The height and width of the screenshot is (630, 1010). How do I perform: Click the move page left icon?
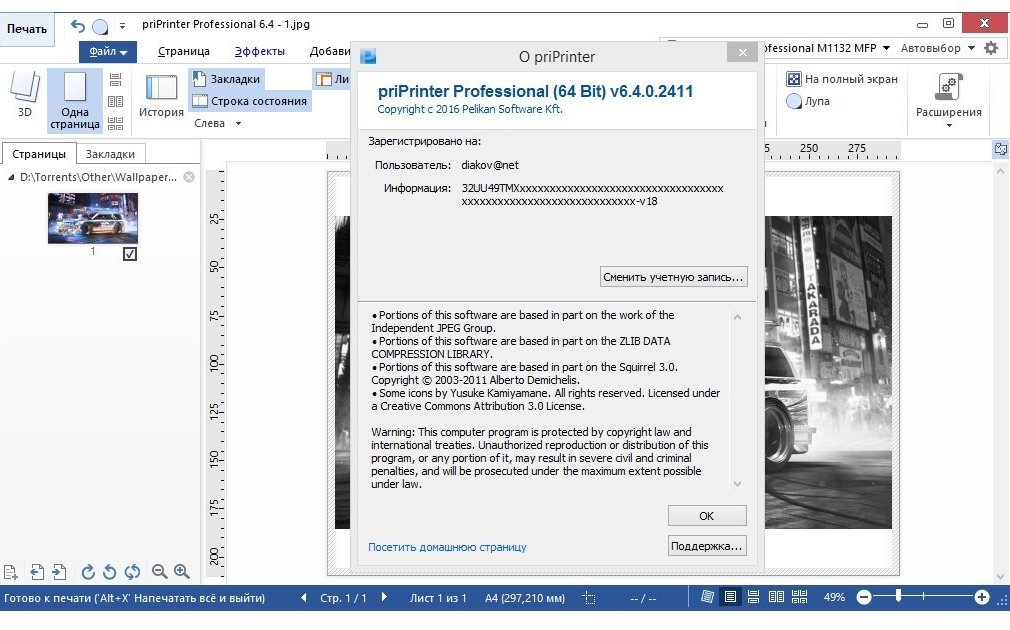[37, 571]
